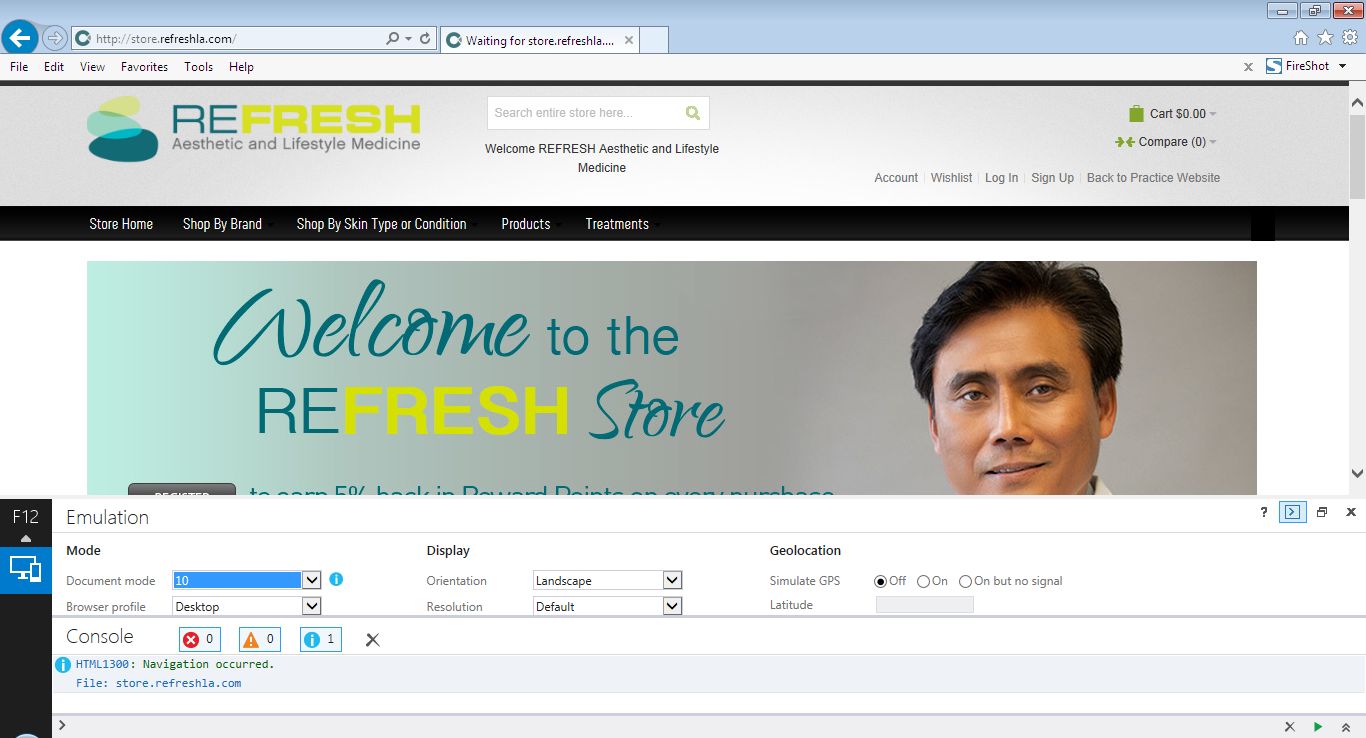Open the Help menu
Image resolution: width=1366 pixels, height=738 pixels.
pyautogui.click(x=241, y=67)
